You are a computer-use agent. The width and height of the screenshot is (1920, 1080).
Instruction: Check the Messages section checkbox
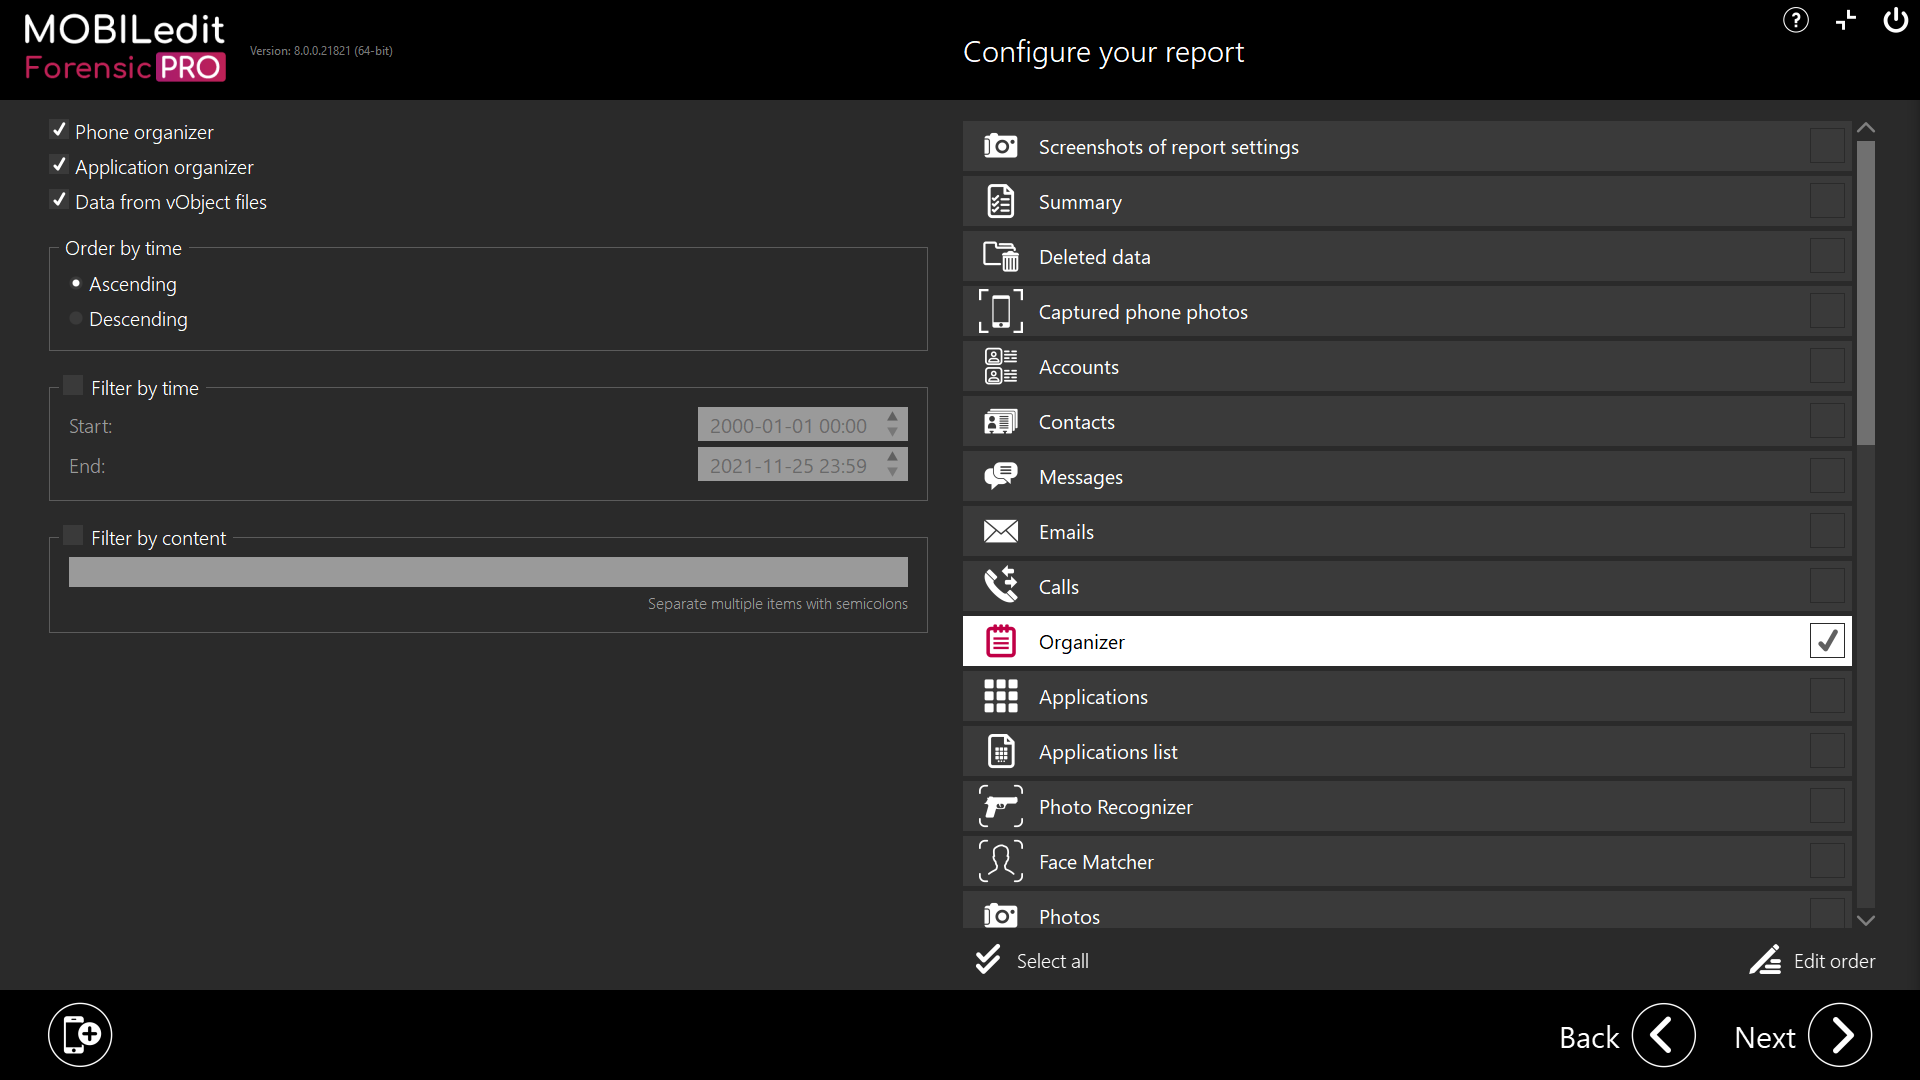(1826, 476)
